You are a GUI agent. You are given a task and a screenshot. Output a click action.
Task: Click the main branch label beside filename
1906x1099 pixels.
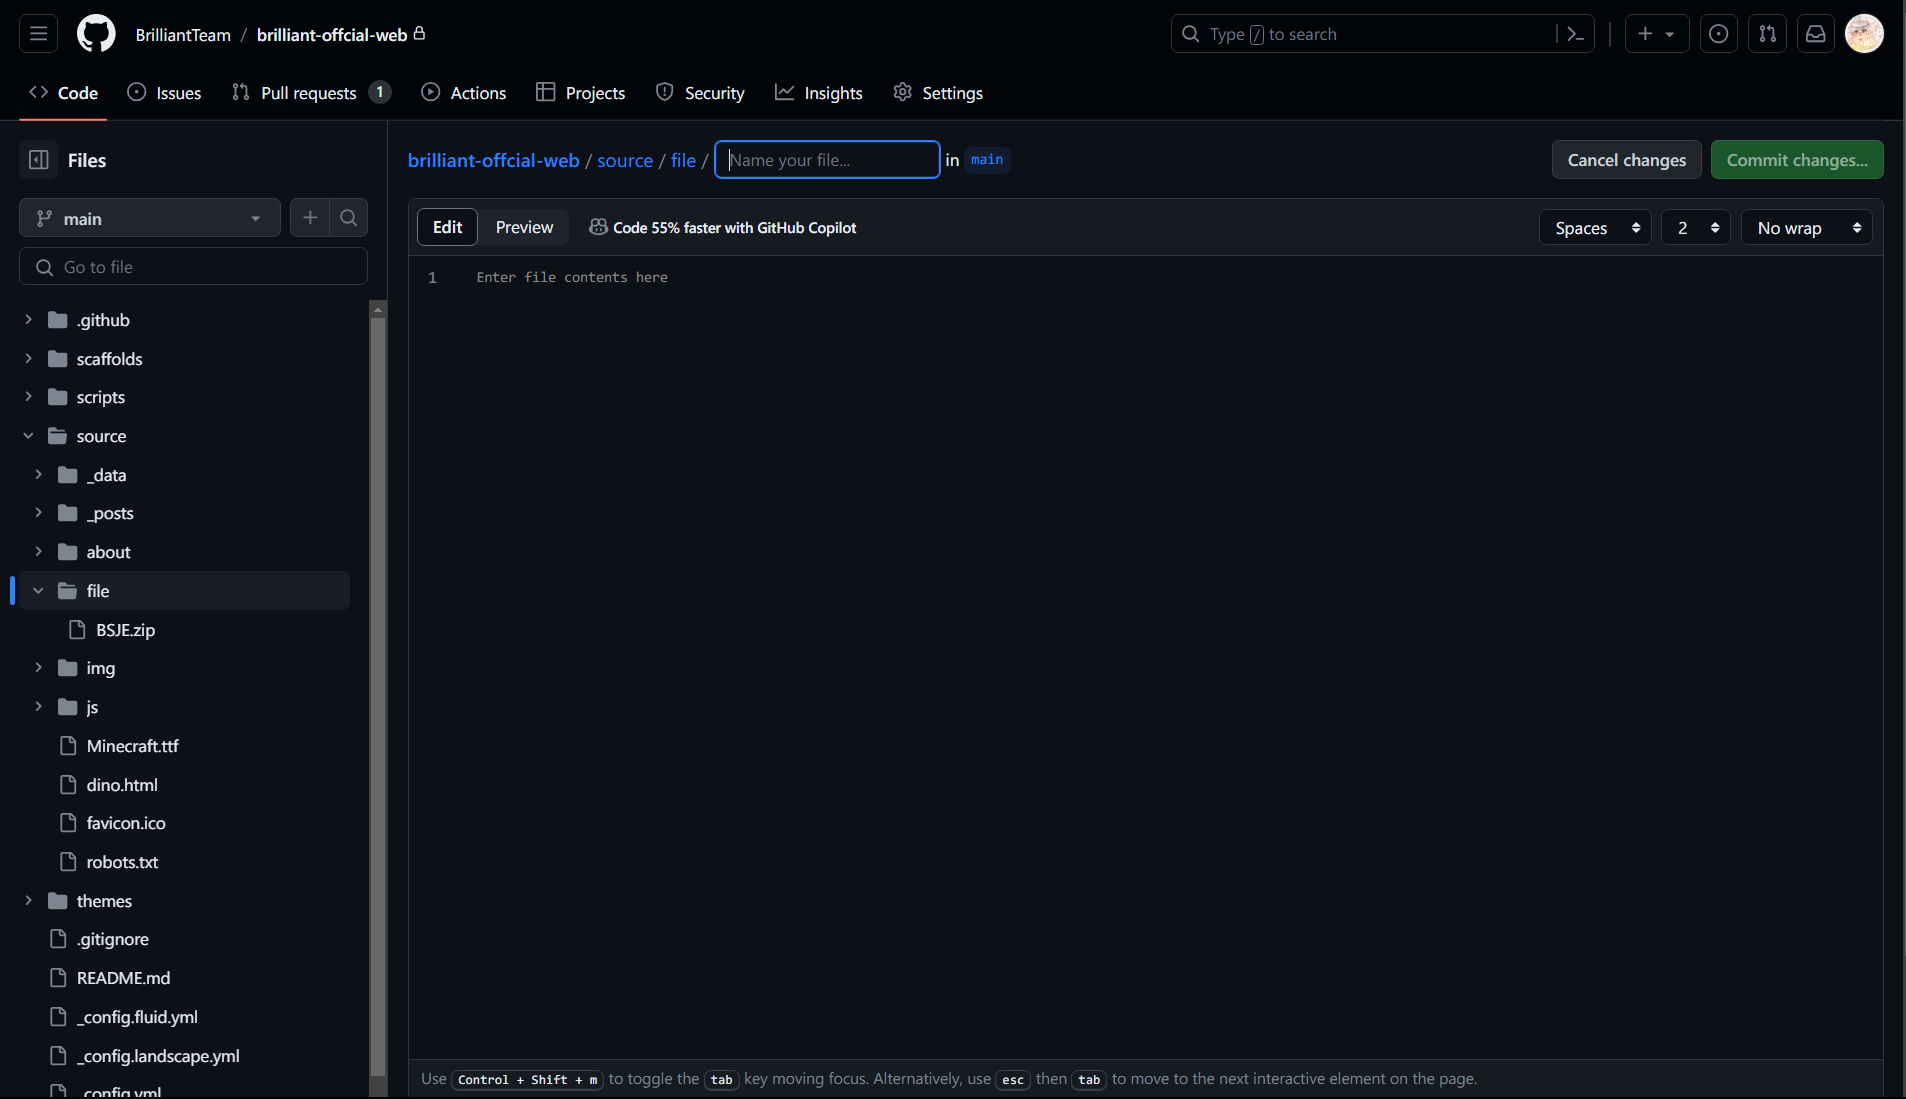[x=987, y=160]
